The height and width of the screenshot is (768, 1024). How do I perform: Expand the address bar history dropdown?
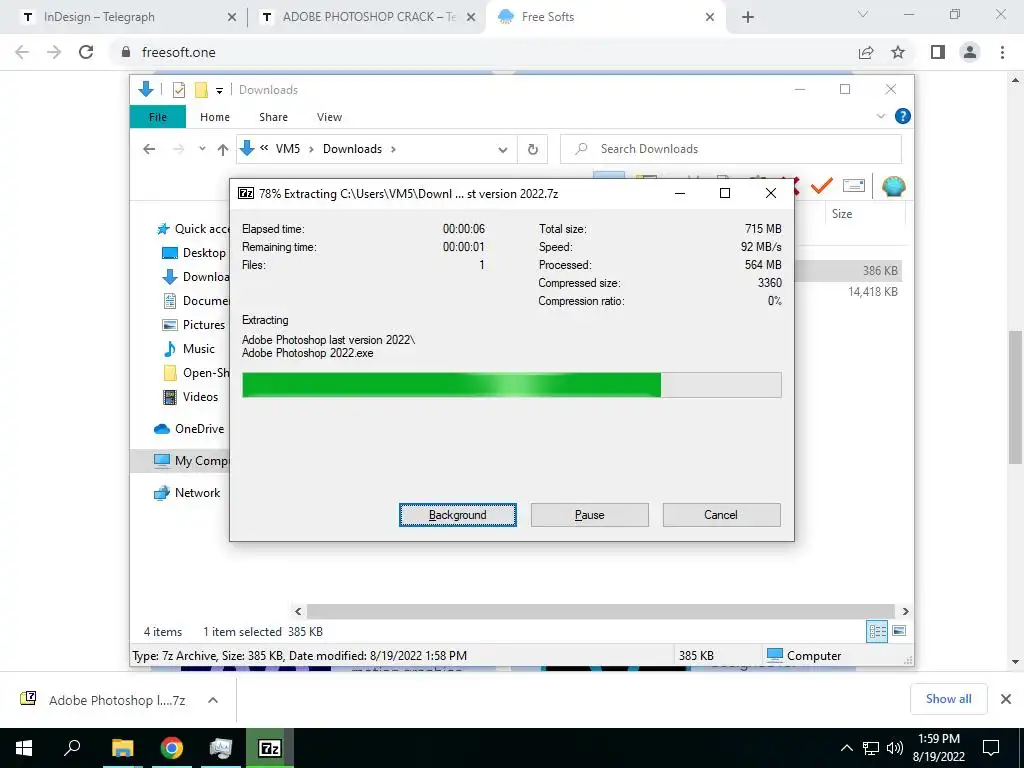(x=502, y=150)
